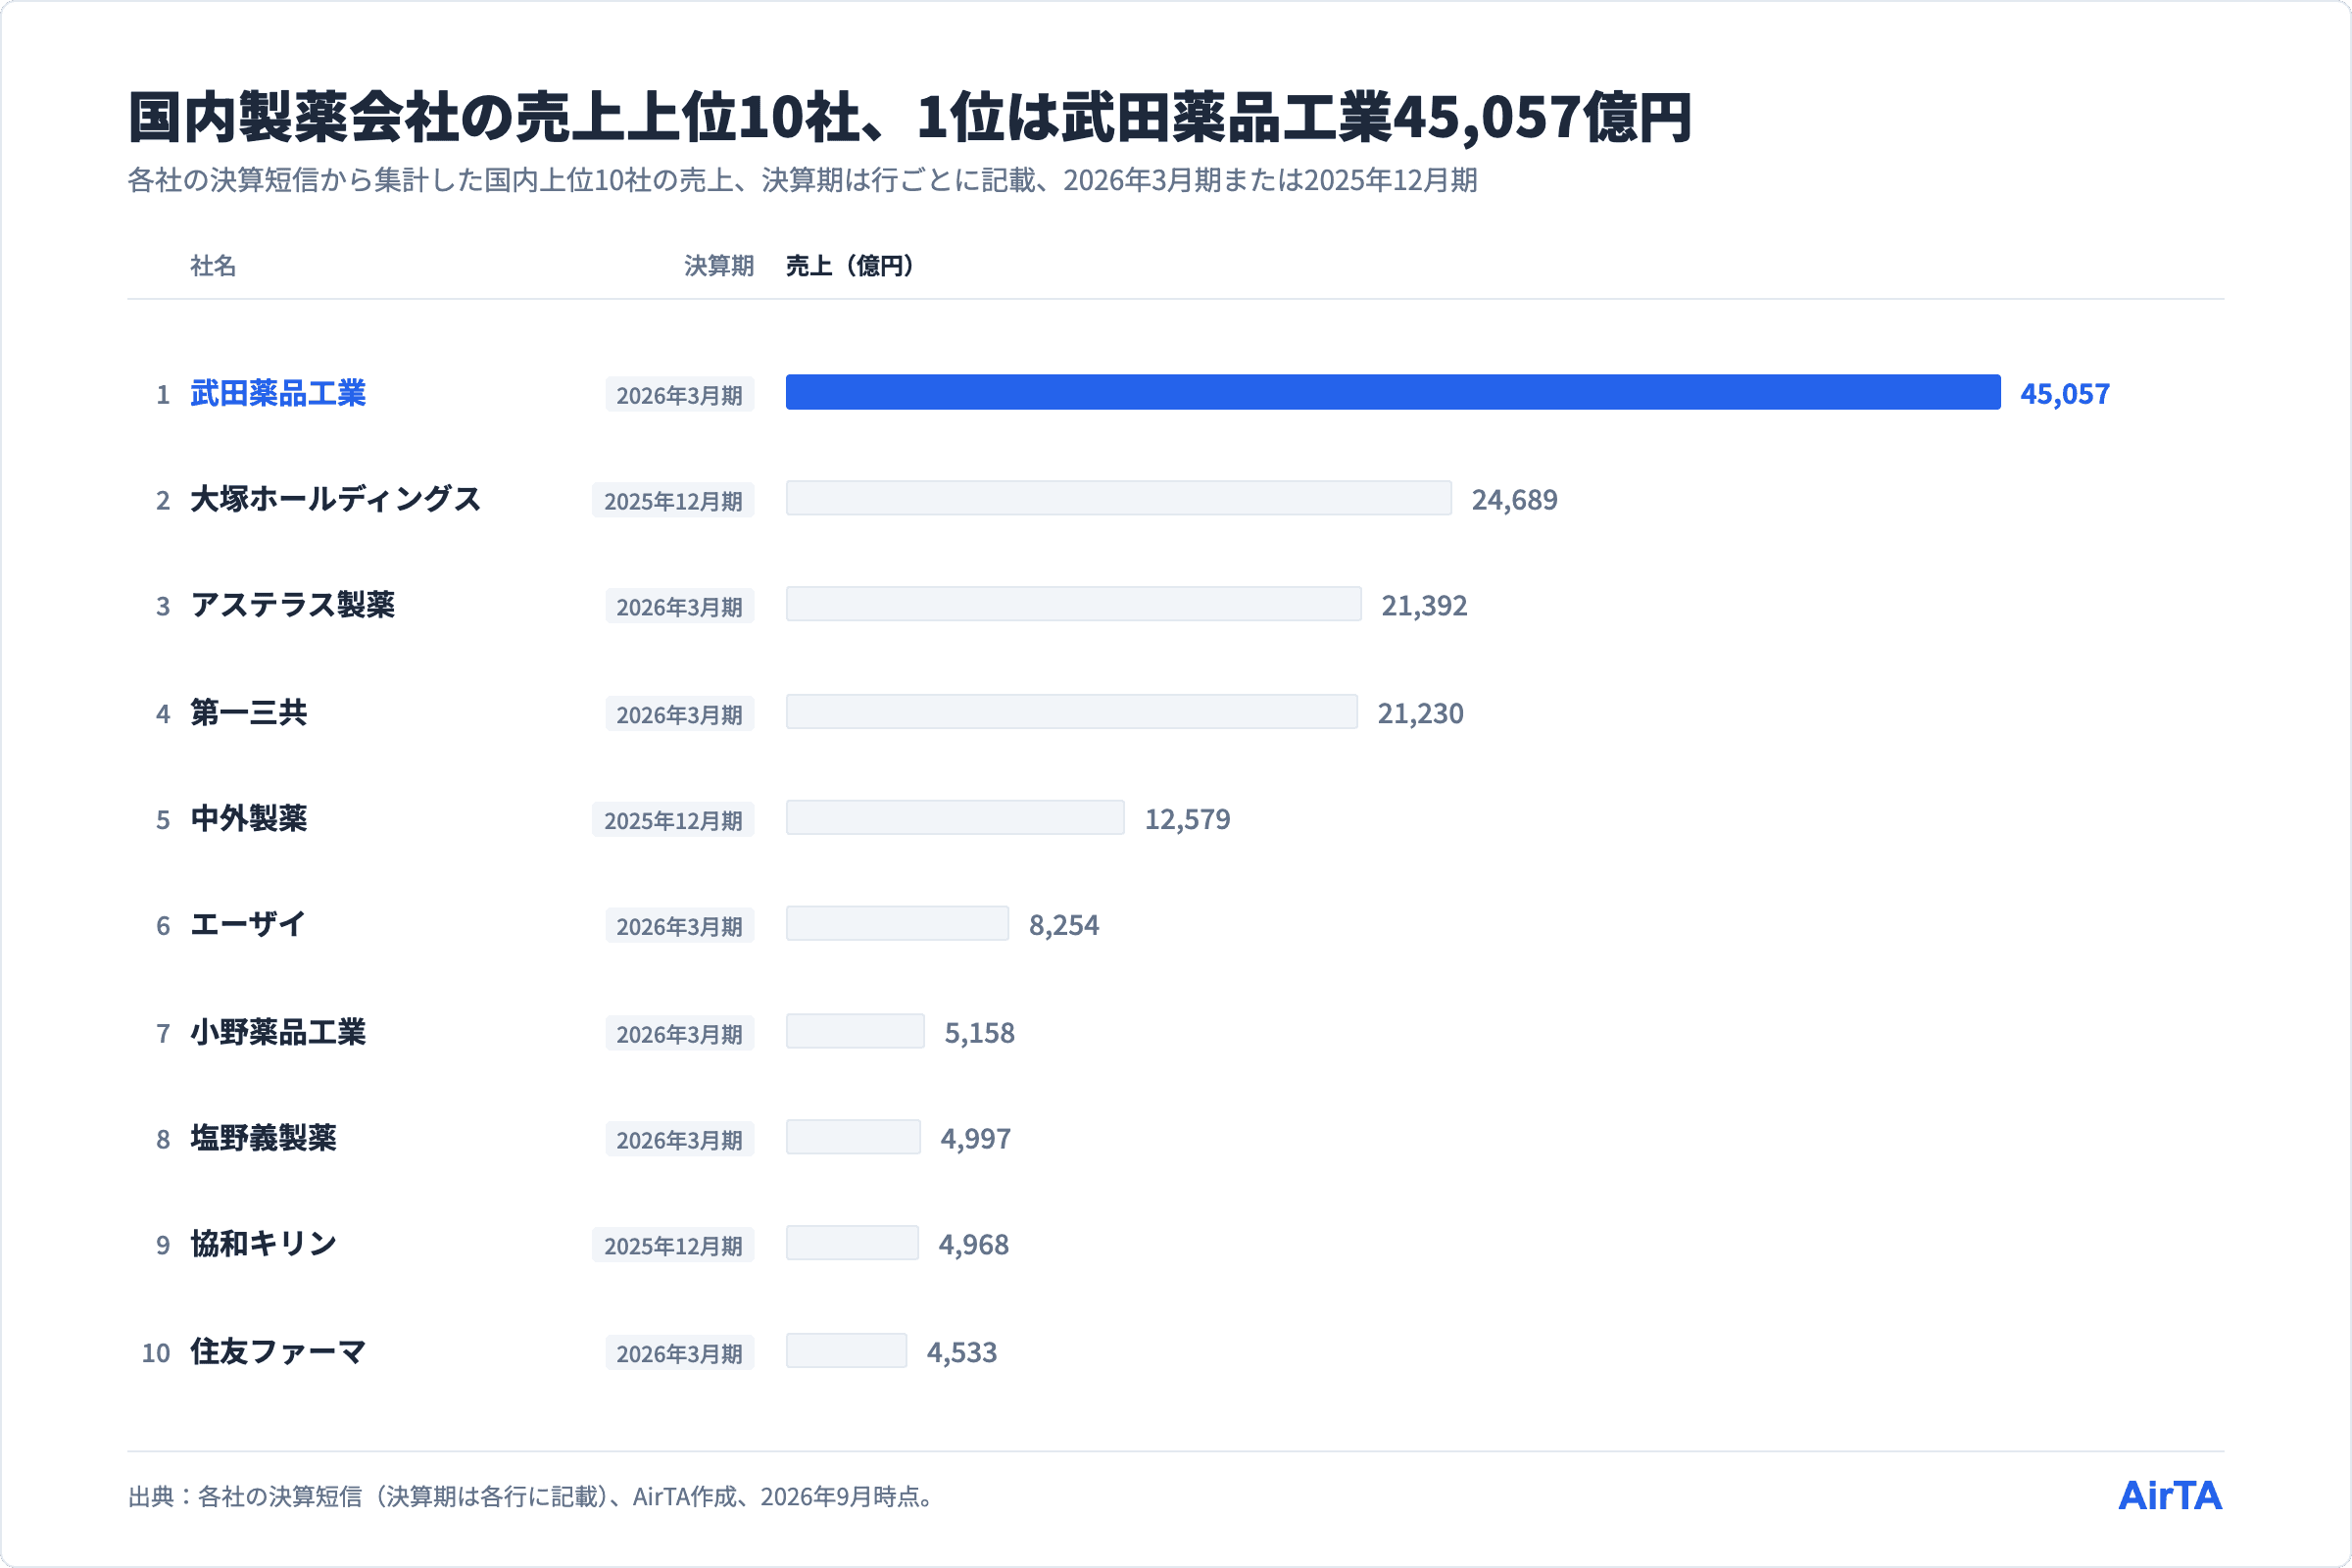
Task: Select company name 武田薬品工業
Action: click(x=278, y=393)
